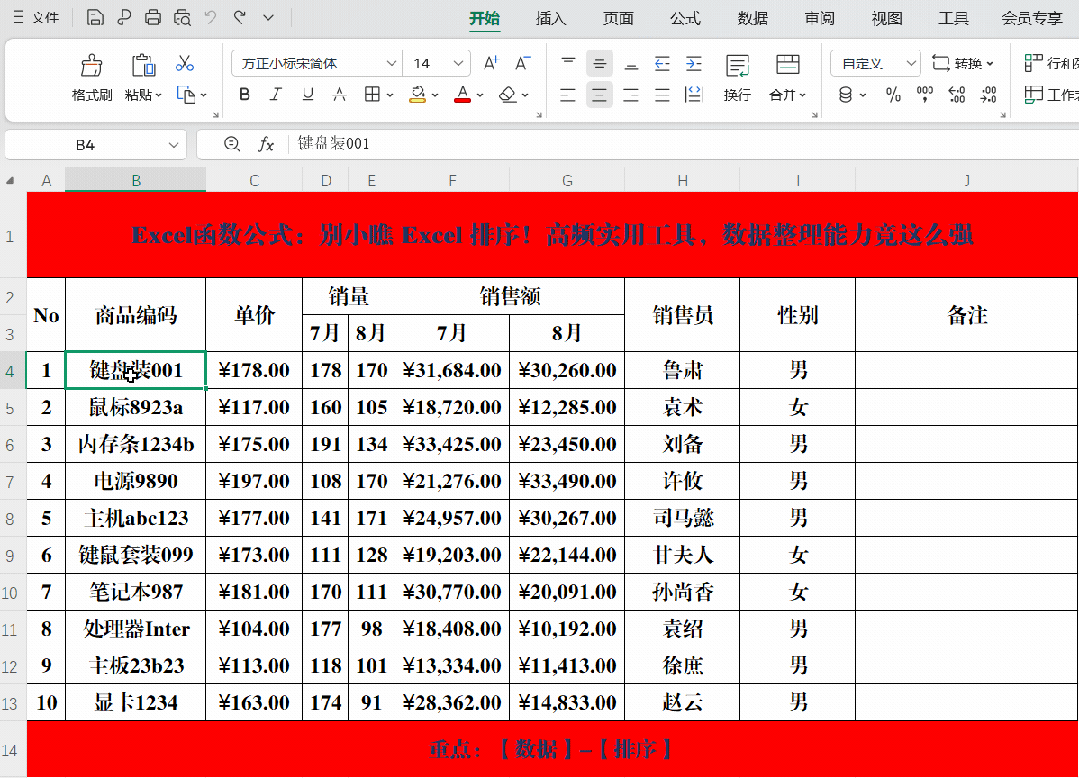
Task: Click the Increase Indent icon
Action: (x=694, y=64)
